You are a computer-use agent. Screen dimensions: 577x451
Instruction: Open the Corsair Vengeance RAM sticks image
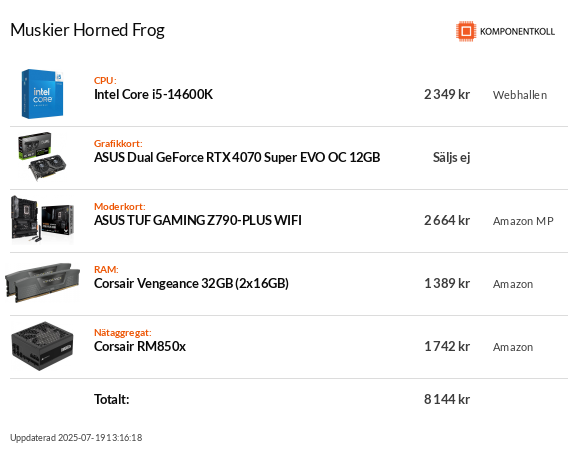[x=42, y=283]
